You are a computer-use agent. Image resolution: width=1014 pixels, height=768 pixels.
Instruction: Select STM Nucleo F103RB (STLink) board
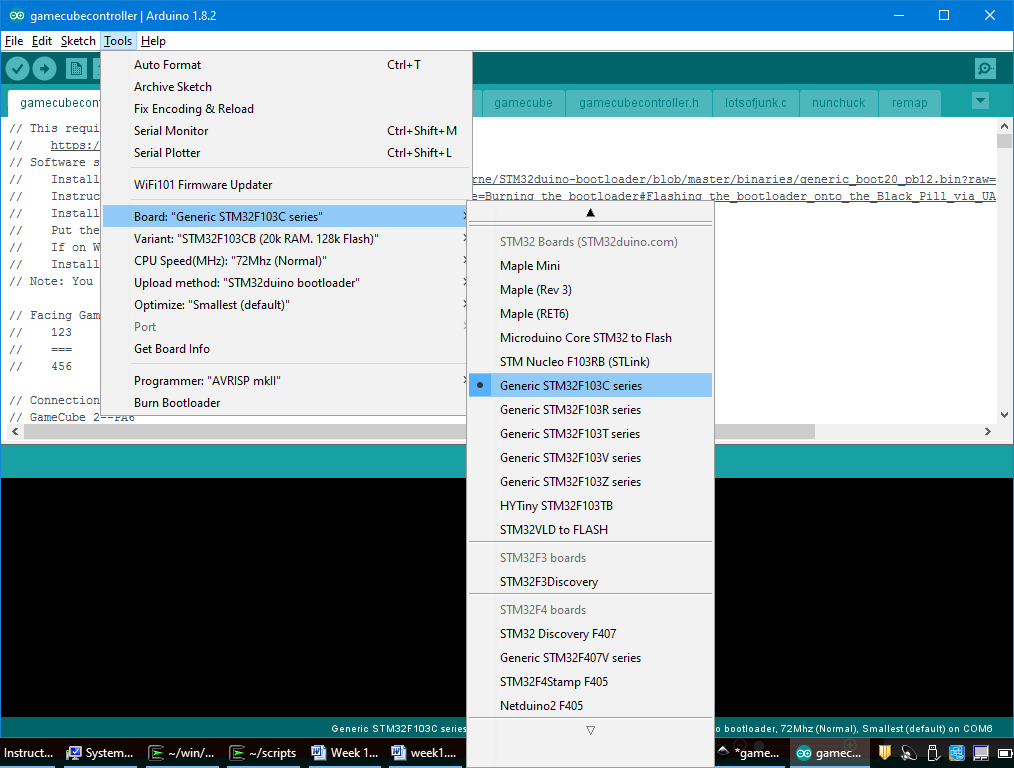point(590,361)
